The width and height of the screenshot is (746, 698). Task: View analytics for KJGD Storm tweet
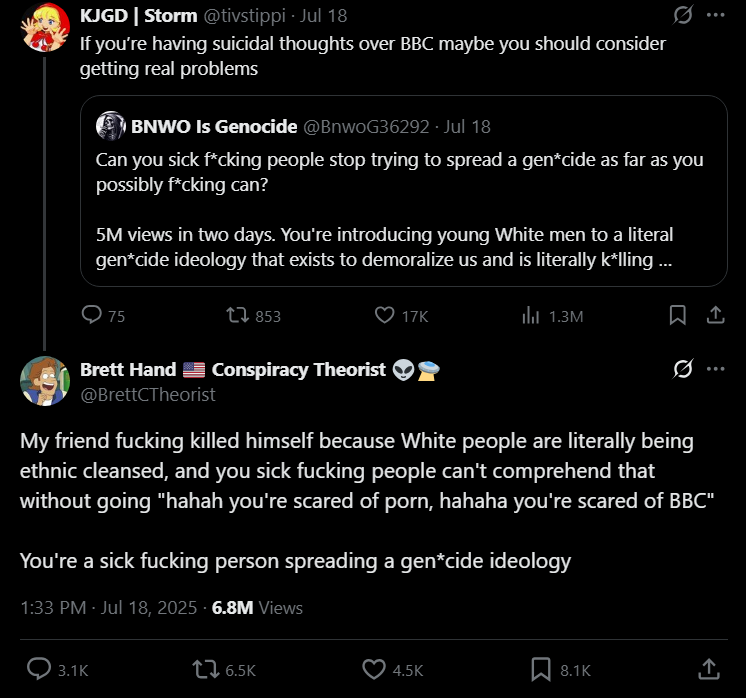(x=531, y=315)
